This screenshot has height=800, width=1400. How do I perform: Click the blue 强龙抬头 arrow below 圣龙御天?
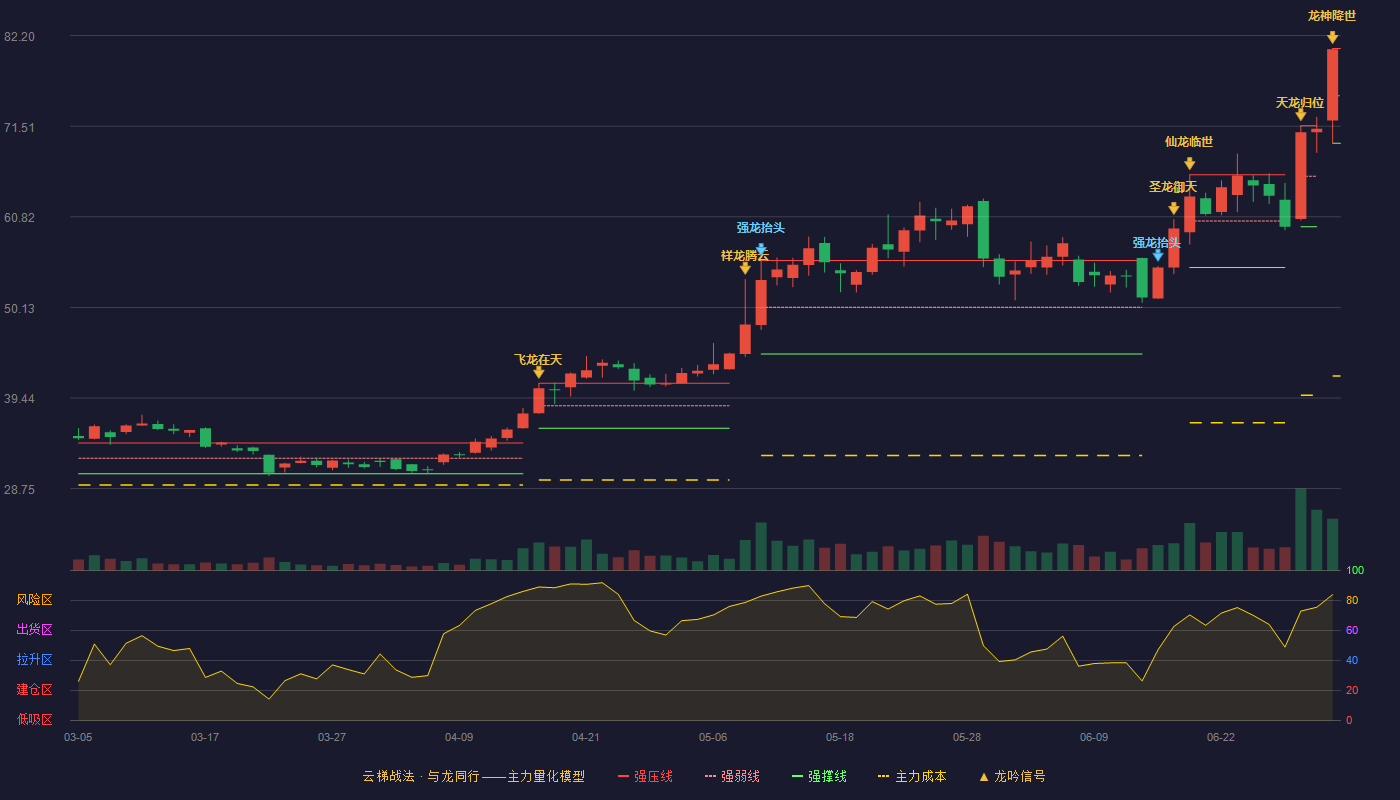[x=1158, y=255]
